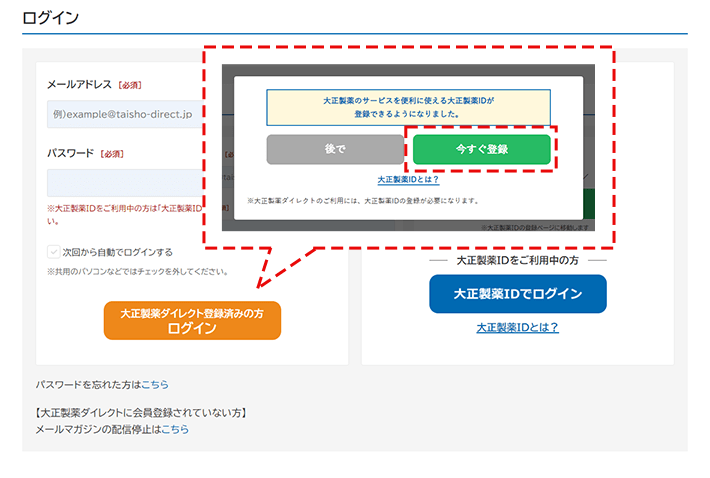This screenshot has width=710, height=478.
Task: Click the note ※共用のパソコンなどではチェックを外してください。
Action: [138, 272]
